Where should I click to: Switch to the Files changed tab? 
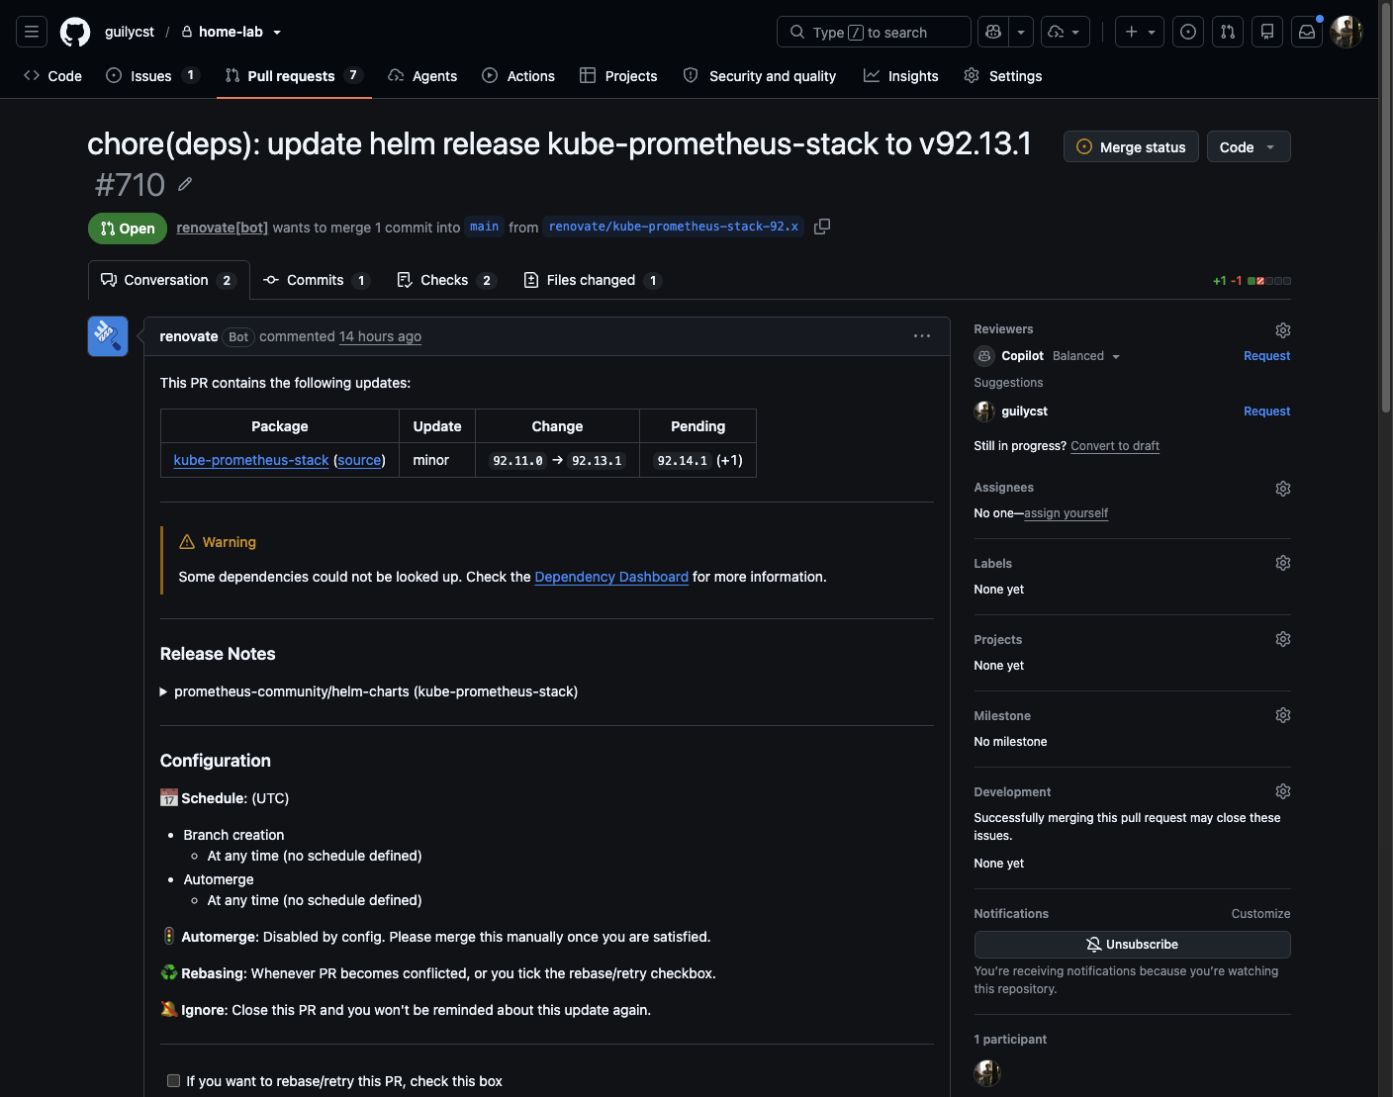592,280
